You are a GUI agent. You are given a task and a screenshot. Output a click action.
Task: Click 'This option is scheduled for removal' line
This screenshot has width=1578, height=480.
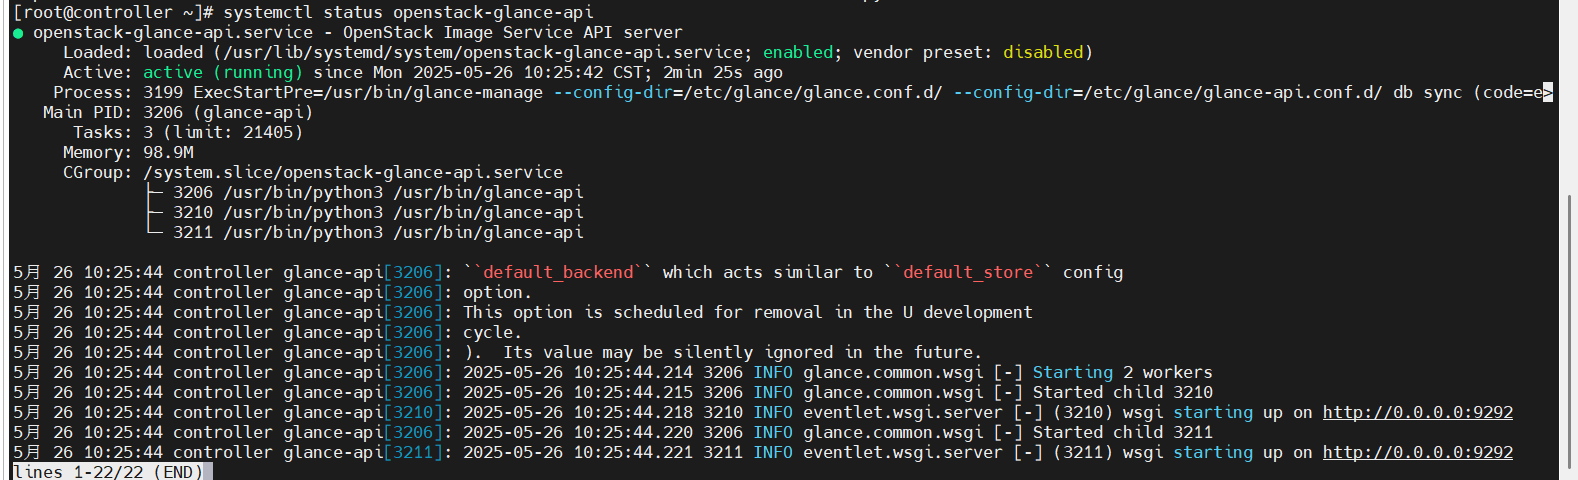coord(748,312)
